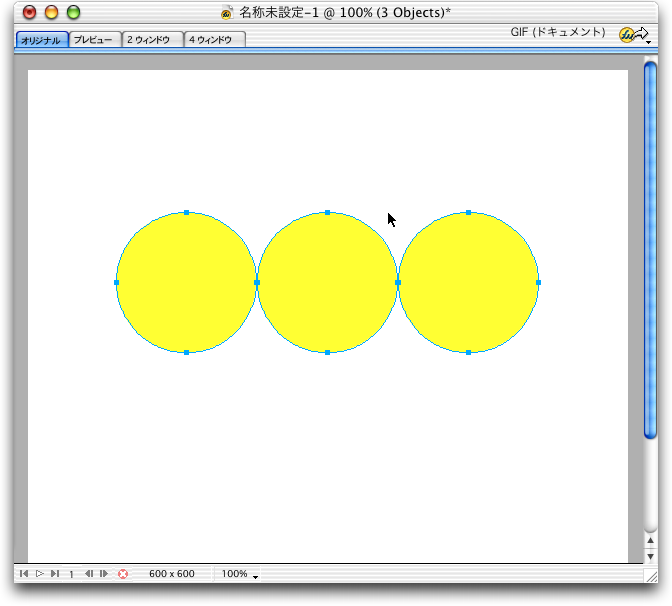Click the current frame number 1
This screenshot has width=672, height=606.
(x=71, y=574)
